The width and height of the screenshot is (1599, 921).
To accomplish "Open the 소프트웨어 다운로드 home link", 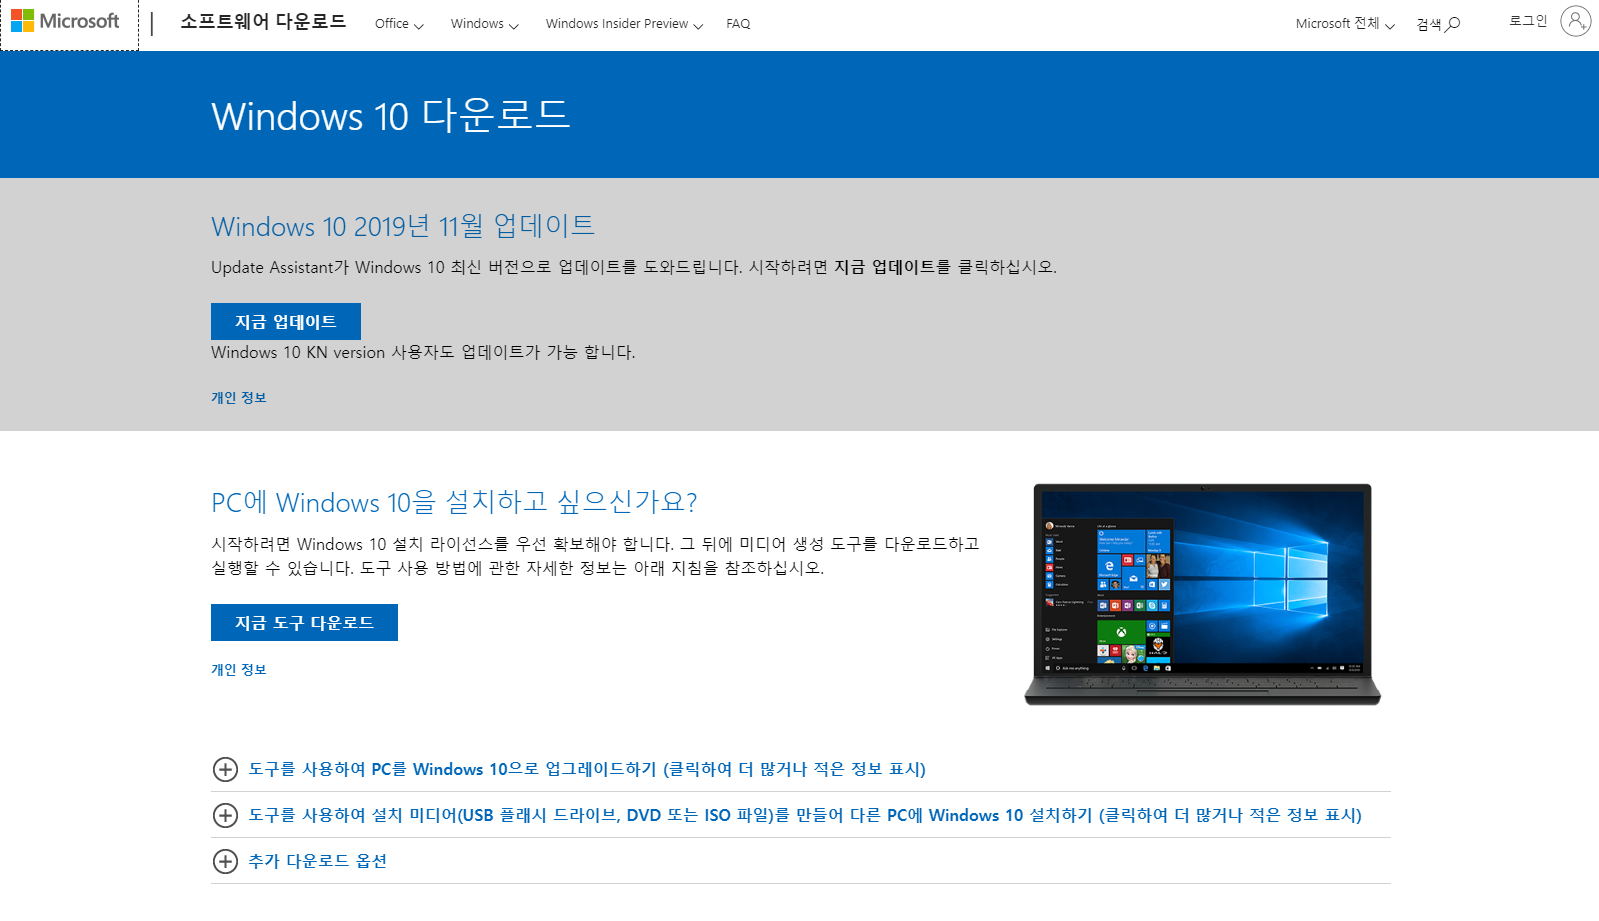I will coord(263,21).
